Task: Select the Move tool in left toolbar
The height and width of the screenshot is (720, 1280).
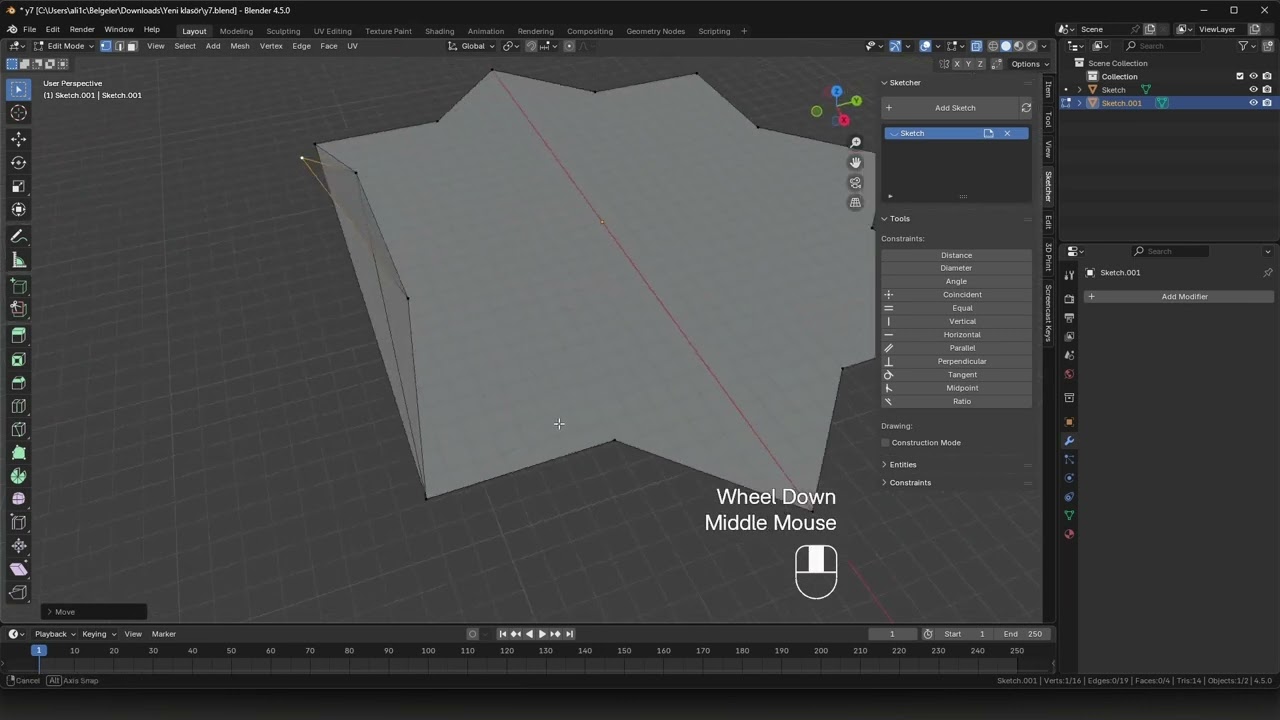Action: pyautogui.click(x=18, y=139)
